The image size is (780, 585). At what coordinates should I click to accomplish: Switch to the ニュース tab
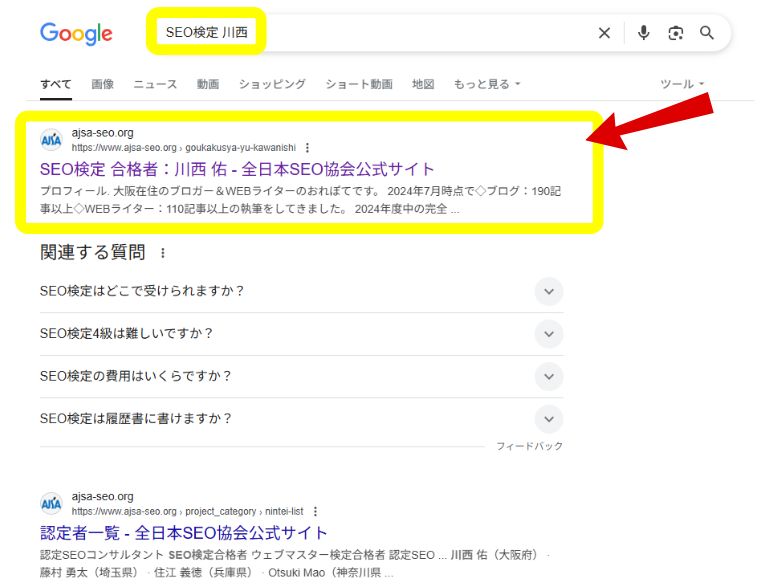(x=155, y=84)
